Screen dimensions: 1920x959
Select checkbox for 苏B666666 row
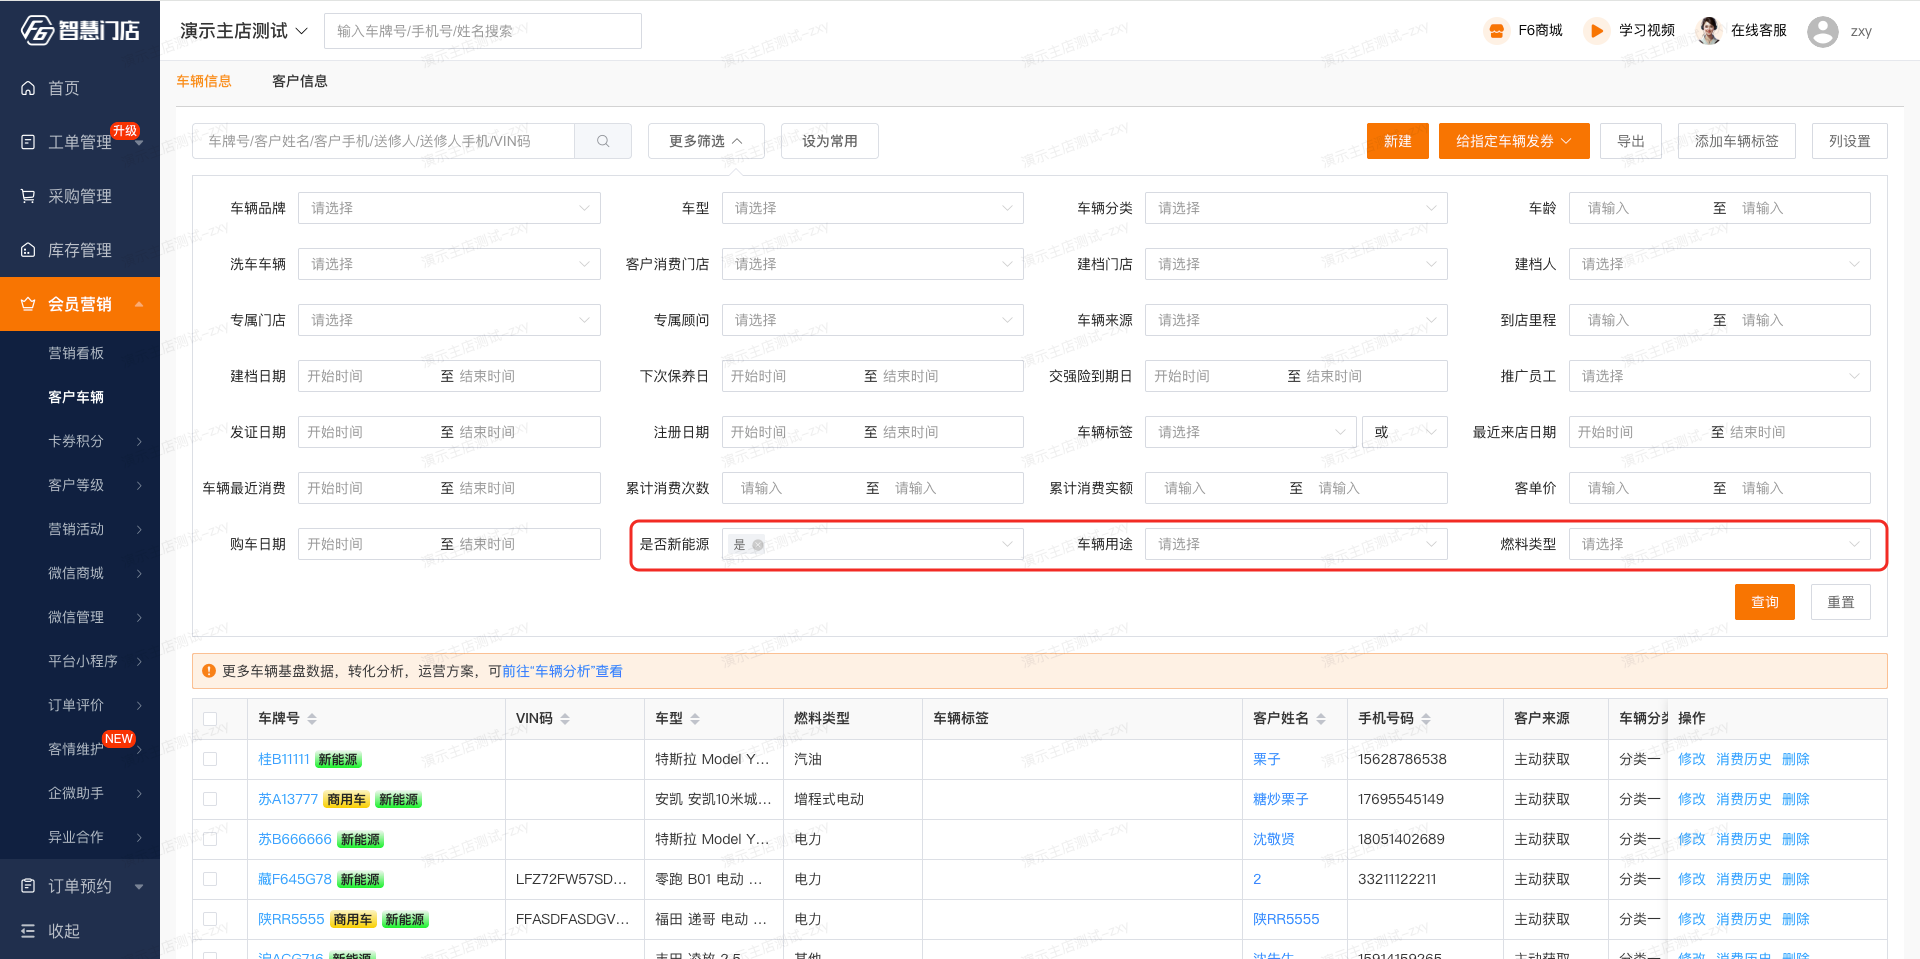210,839
